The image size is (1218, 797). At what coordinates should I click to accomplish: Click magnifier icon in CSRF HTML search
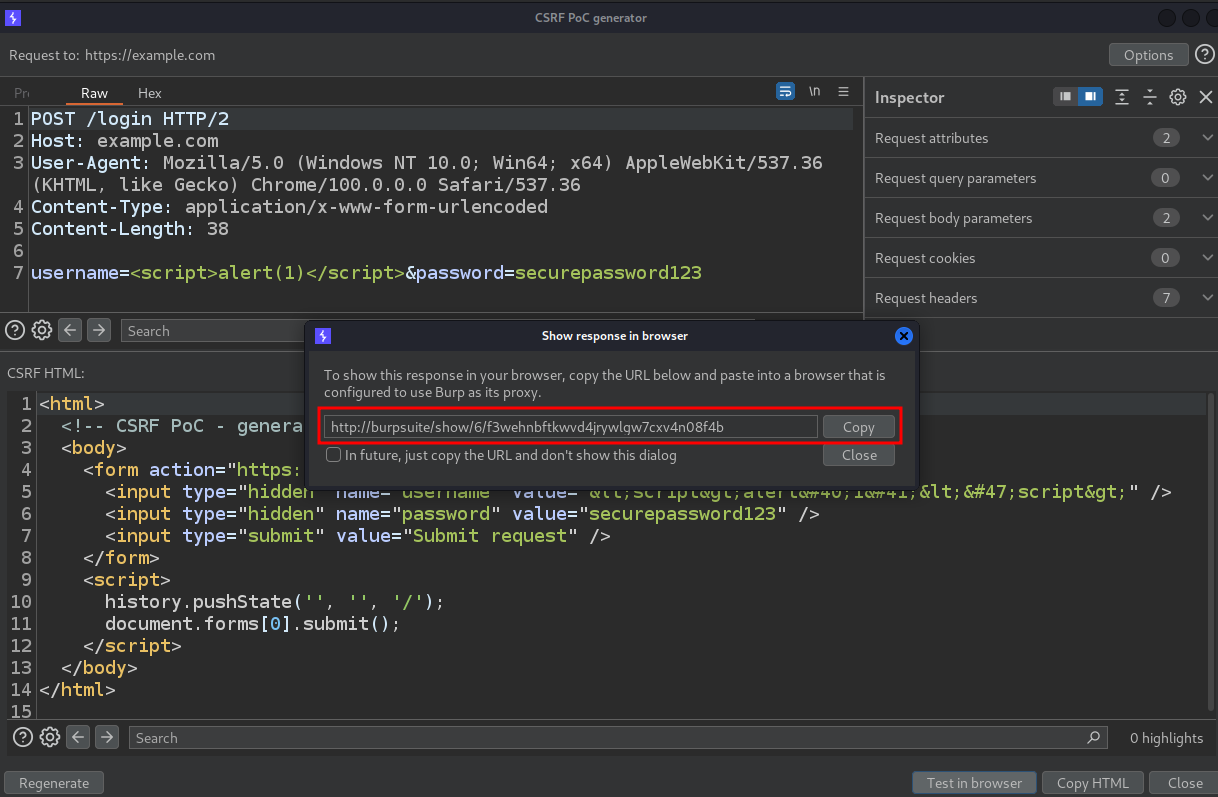1093,738
